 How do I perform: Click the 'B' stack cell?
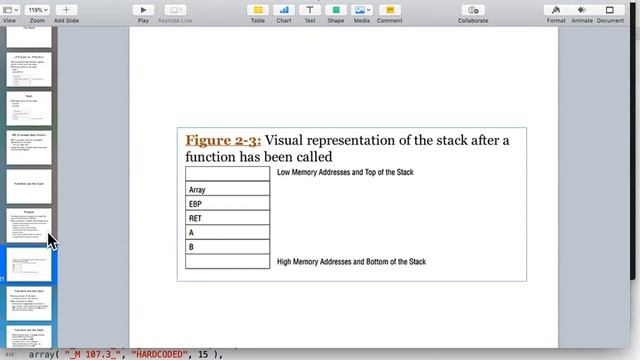coord(227,247)
